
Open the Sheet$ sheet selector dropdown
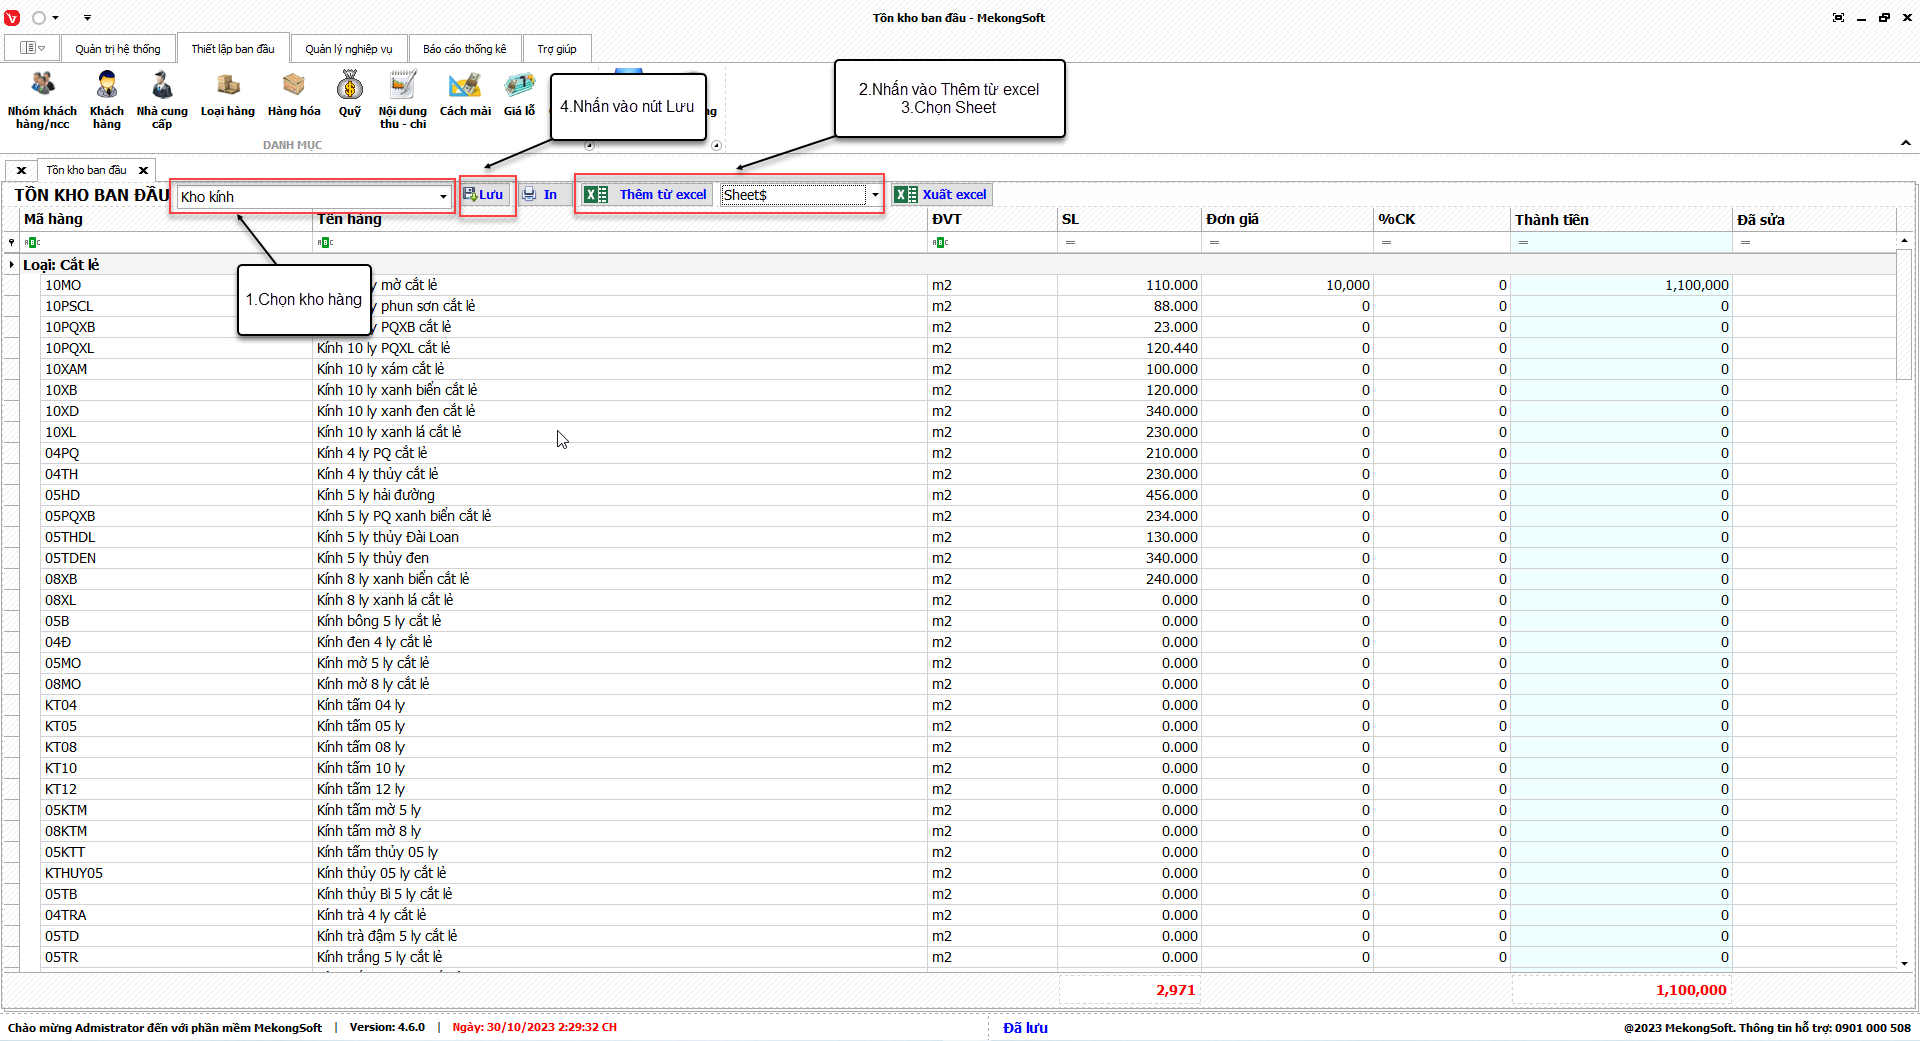point(875,195)
